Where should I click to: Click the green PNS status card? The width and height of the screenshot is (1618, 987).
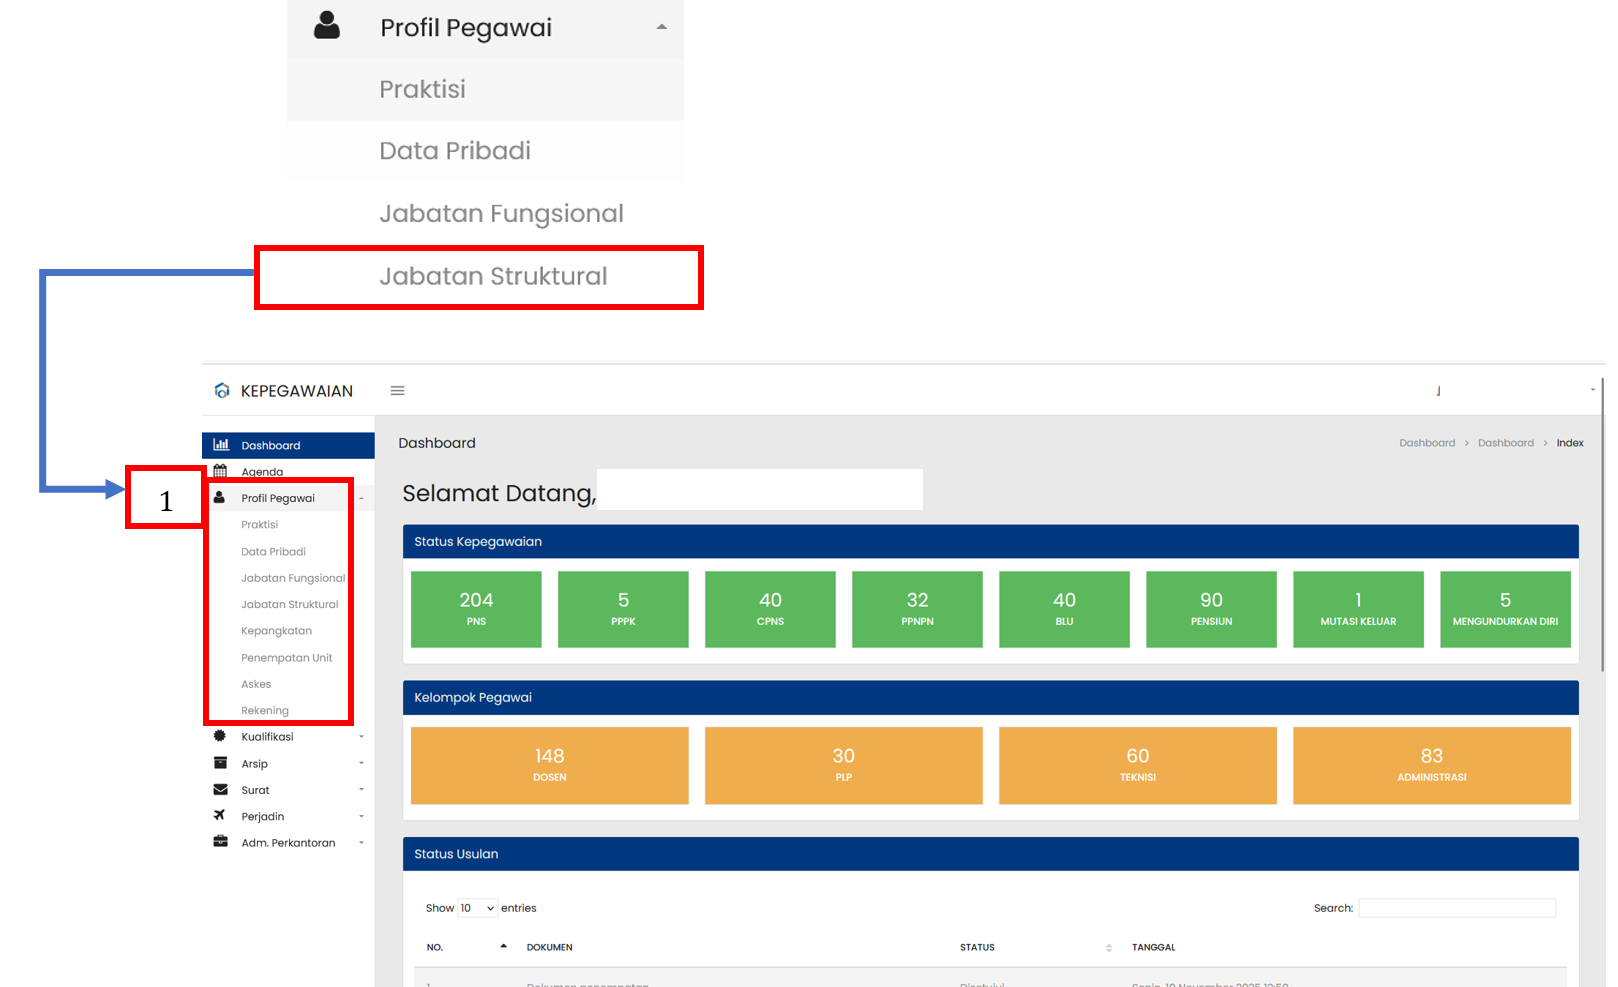point(476,609)
